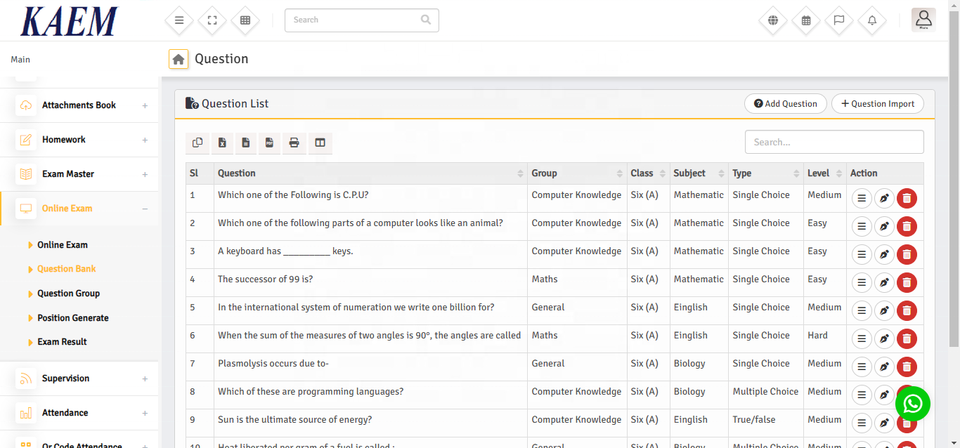
Task: Click the Add Question button
Action: point(785,104)
